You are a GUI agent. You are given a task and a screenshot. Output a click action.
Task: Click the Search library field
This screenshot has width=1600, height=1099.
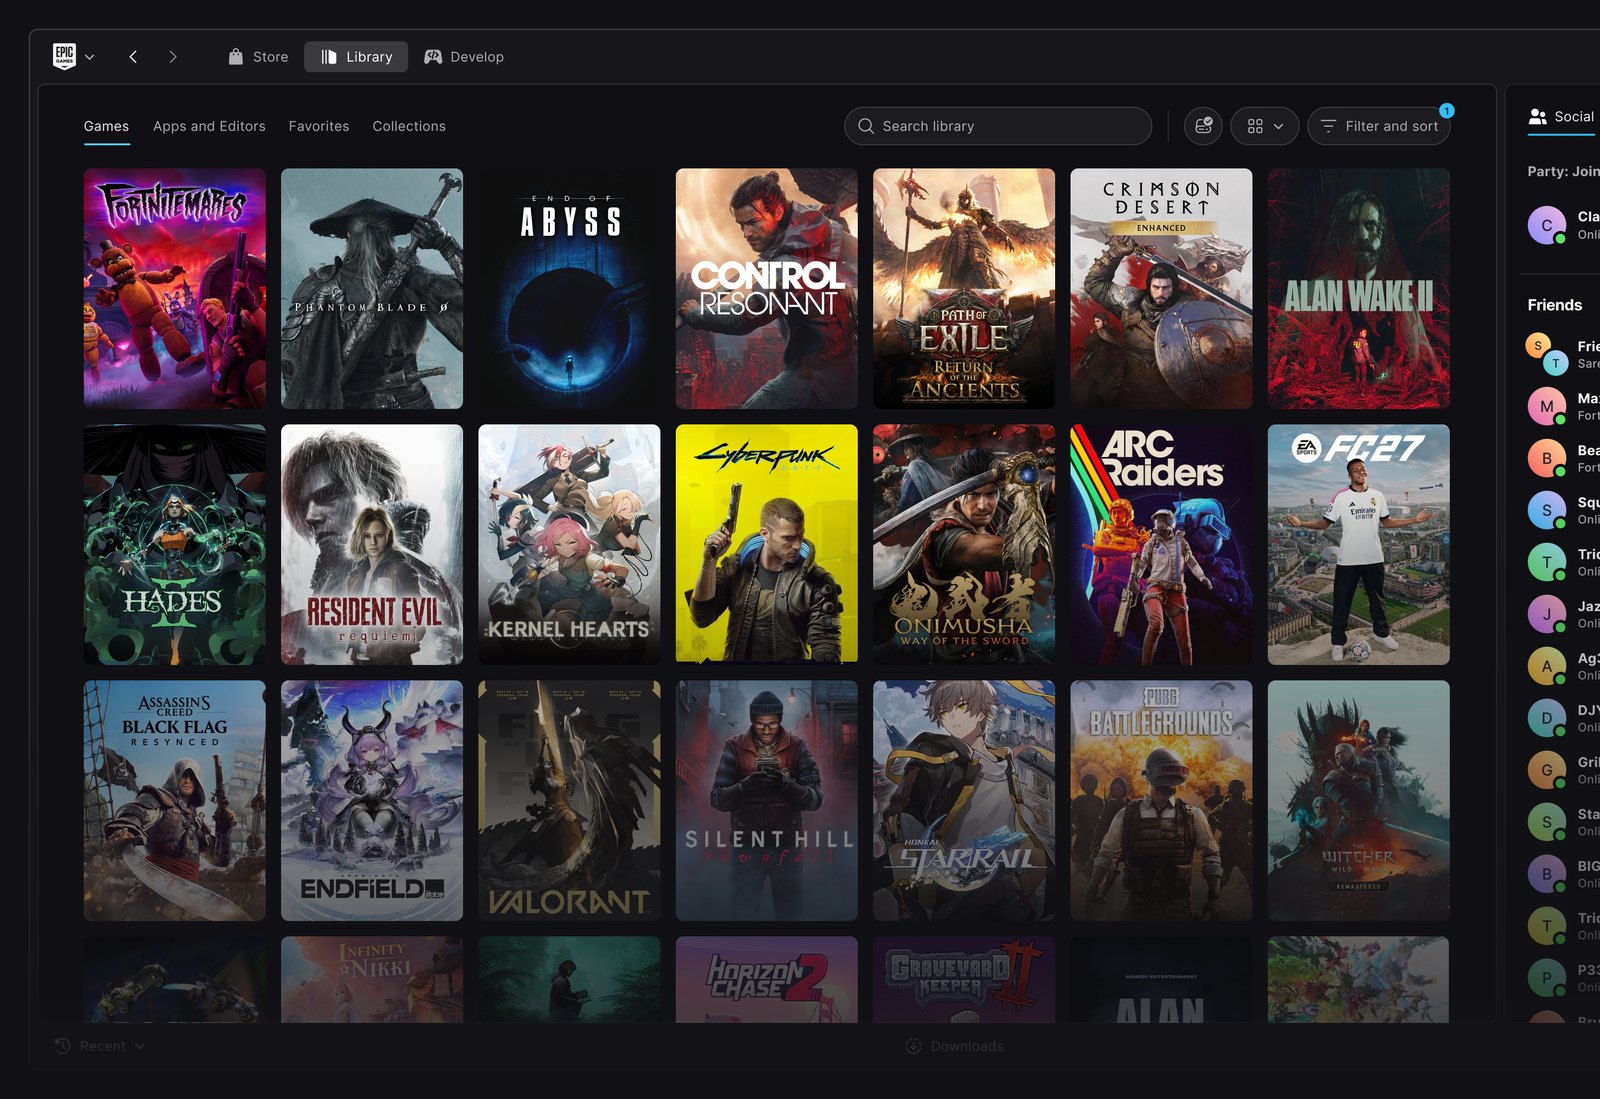998,126
